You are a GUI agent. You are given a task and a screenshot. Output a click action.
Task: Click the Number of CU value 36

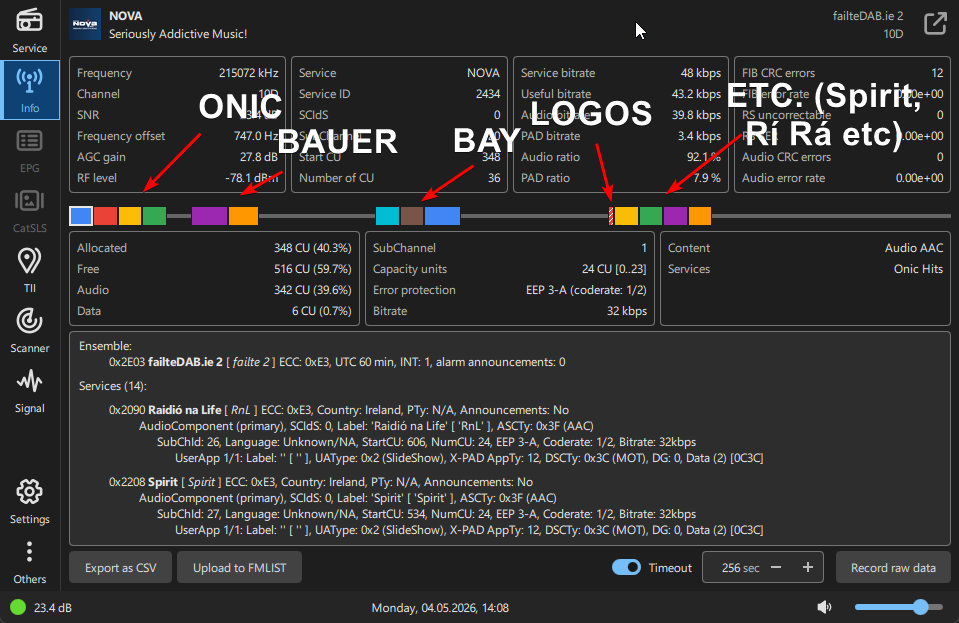[494, 178]
